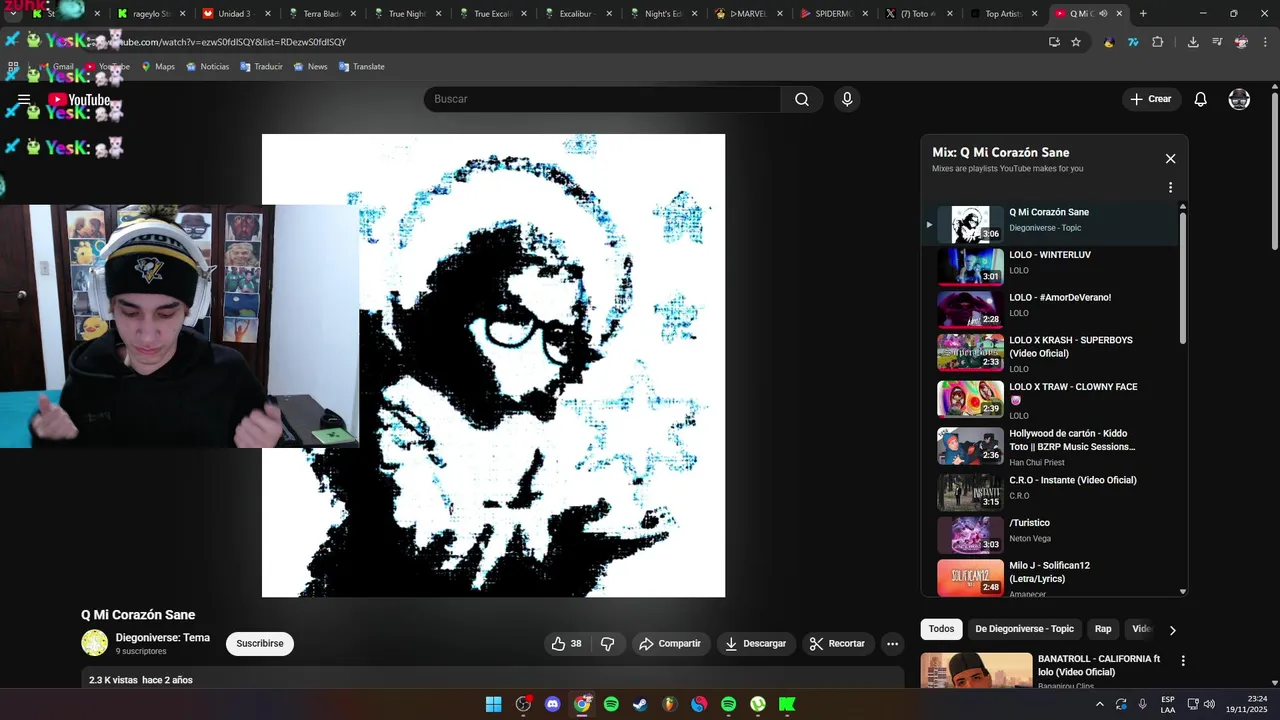Play LOLO - #AmorDeVerano! from the mix
The image size is (1280, 720).
tap(1050, 308)
